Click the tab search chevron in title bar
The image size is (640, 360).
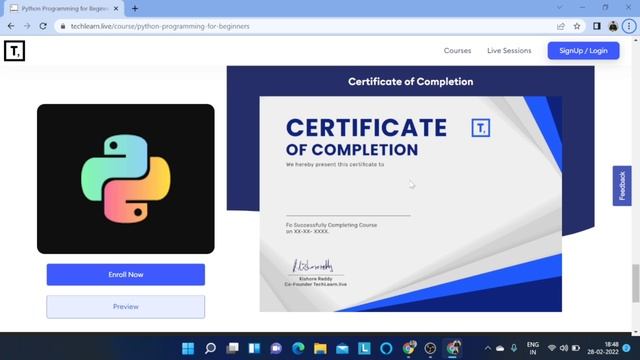559,7
